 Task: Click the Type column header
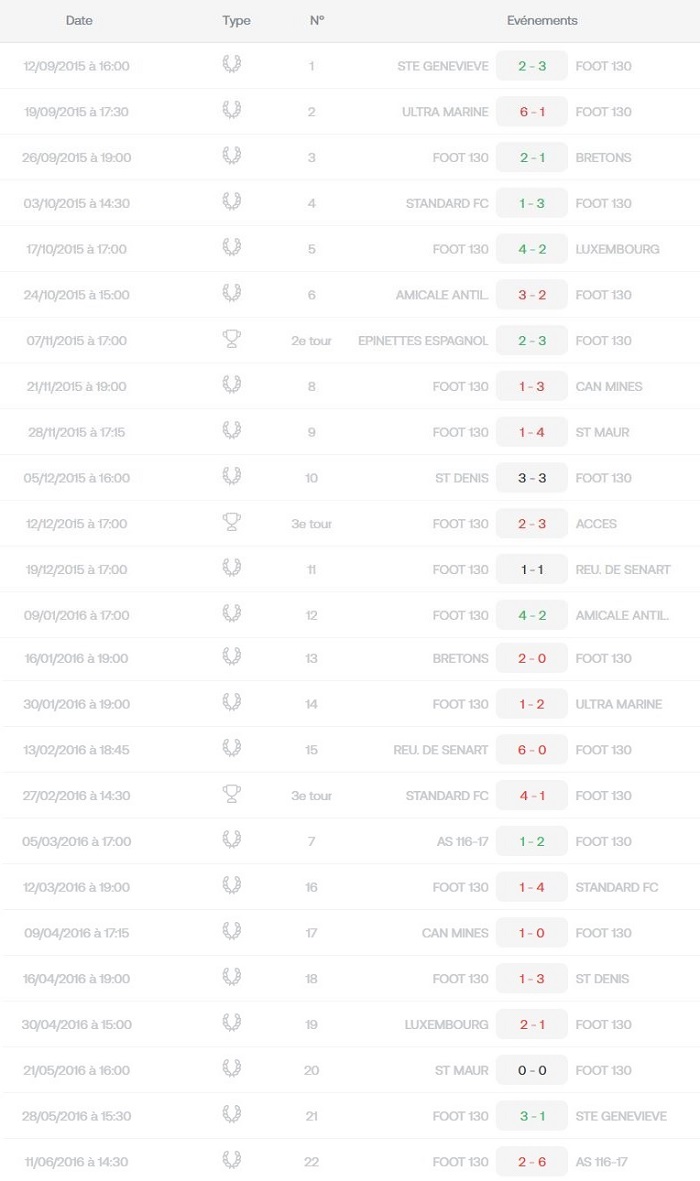[x=236, y=20]
